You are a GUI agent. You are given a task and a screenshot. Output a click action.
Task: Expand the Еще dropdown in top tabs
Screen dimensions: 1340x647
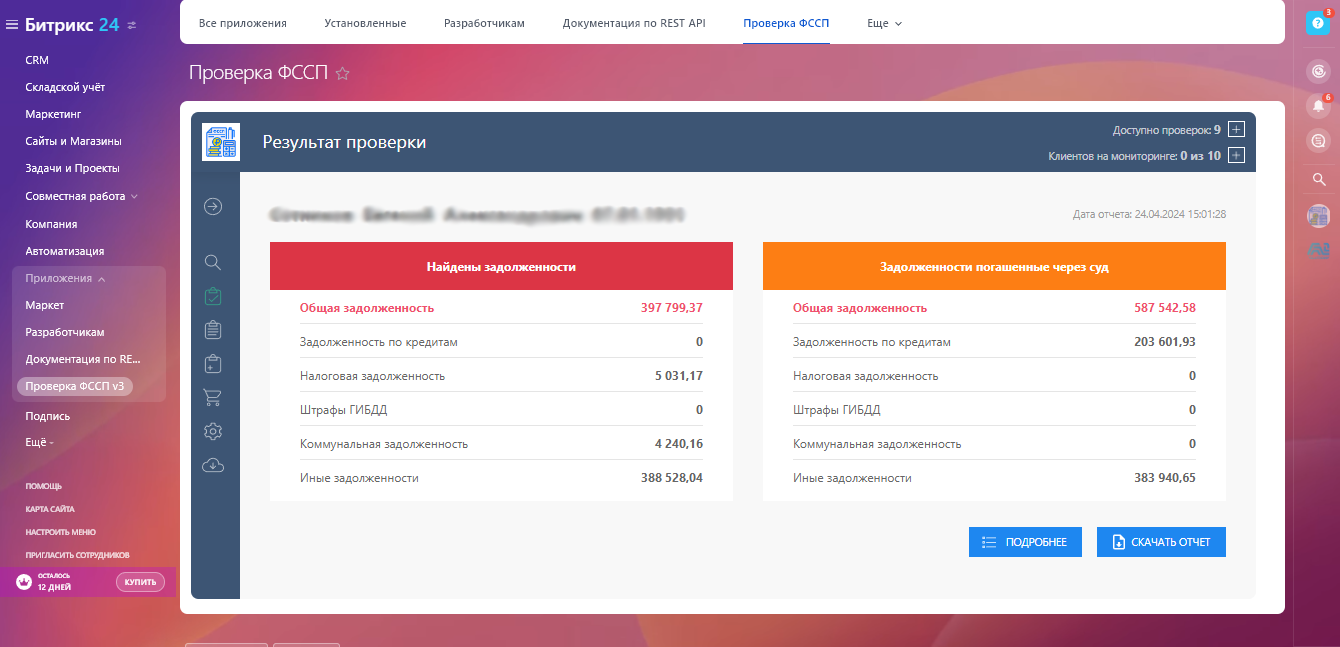coord(885,23)
